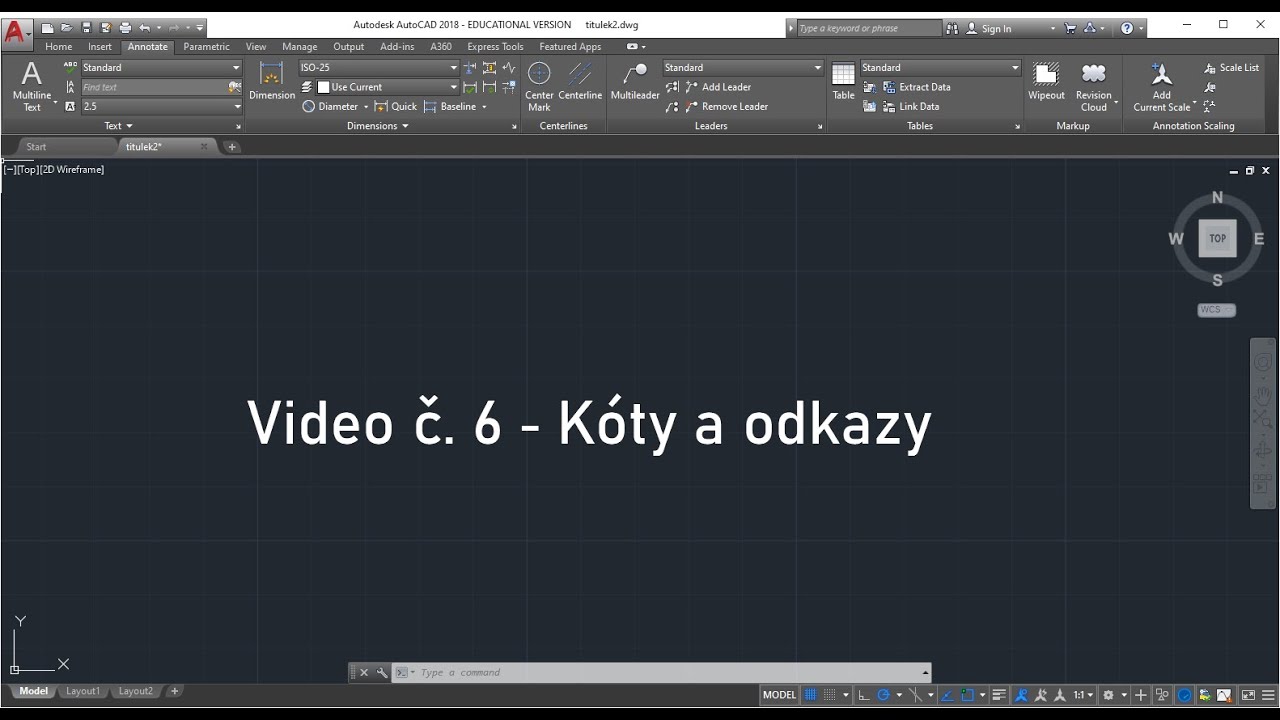Toggle object snap tracking
Viewport: 1280px width, 720px height.
click(x=948, y=695)
